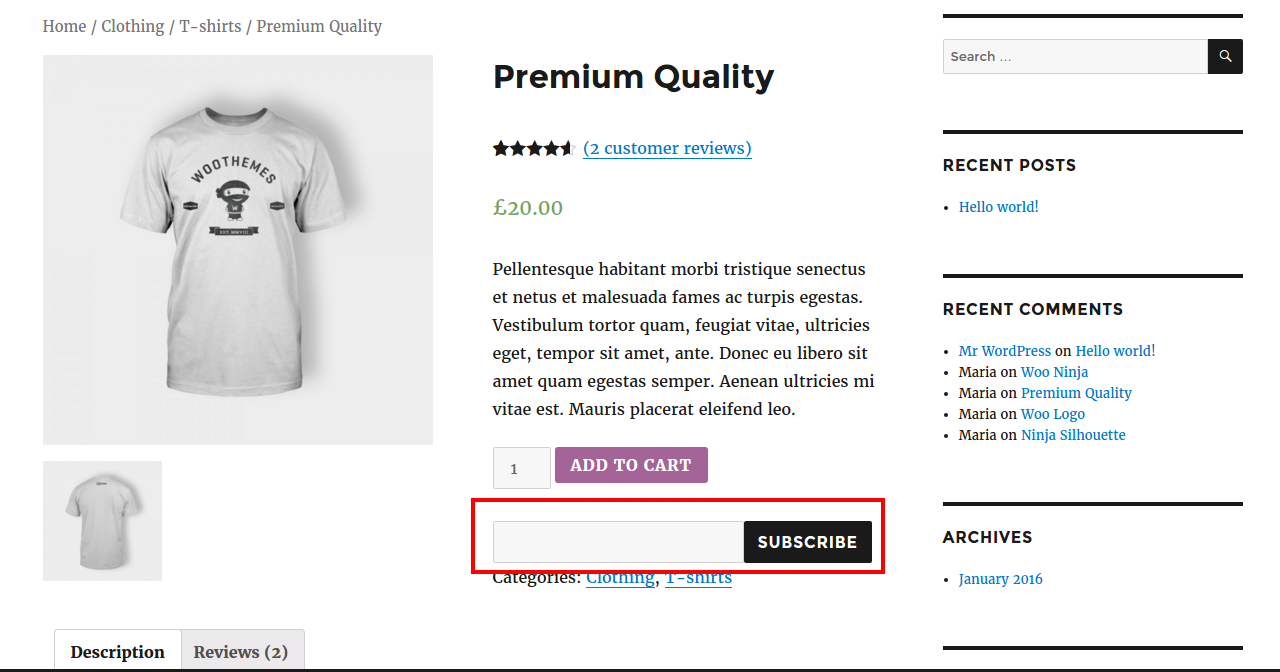Open the Hello world! recent post
Viewport: 1280px width, 672px height.
998,207
